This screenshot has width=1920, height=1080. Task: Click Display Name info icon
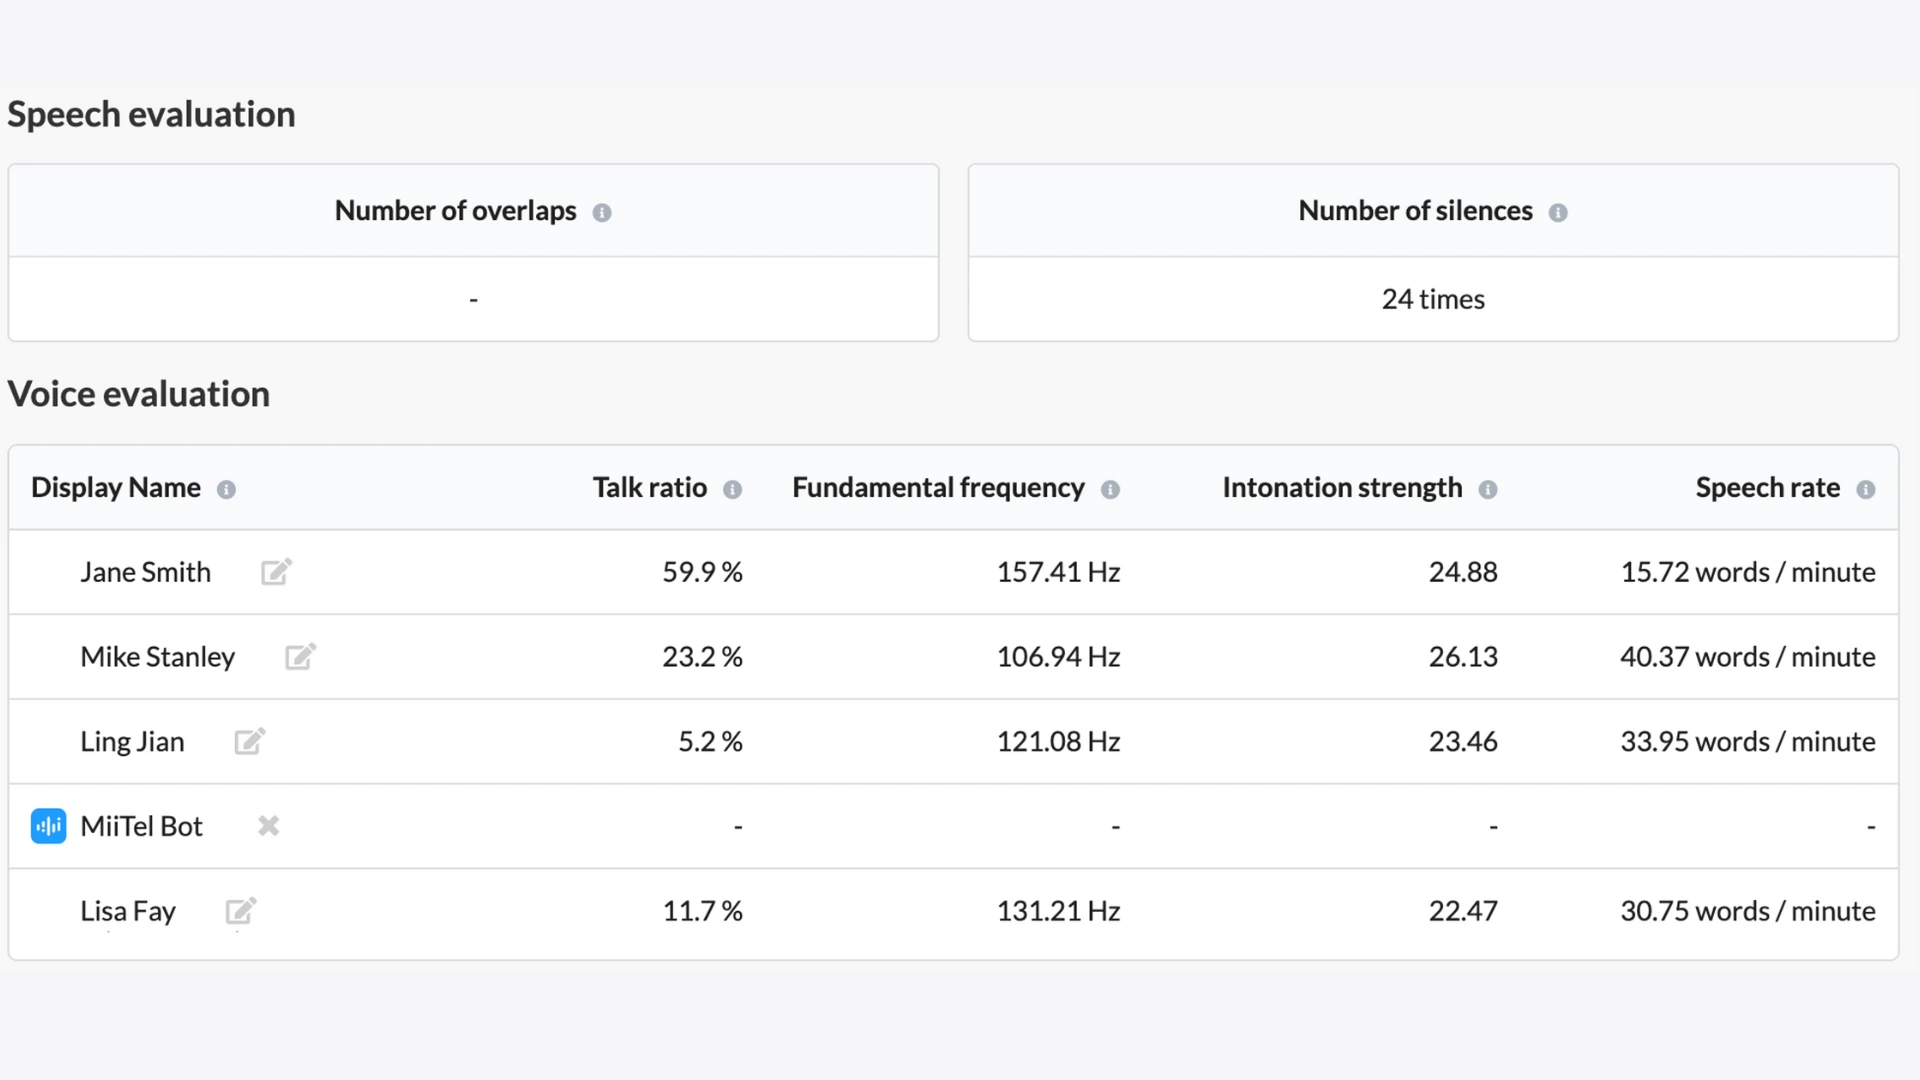pos(227,490)
